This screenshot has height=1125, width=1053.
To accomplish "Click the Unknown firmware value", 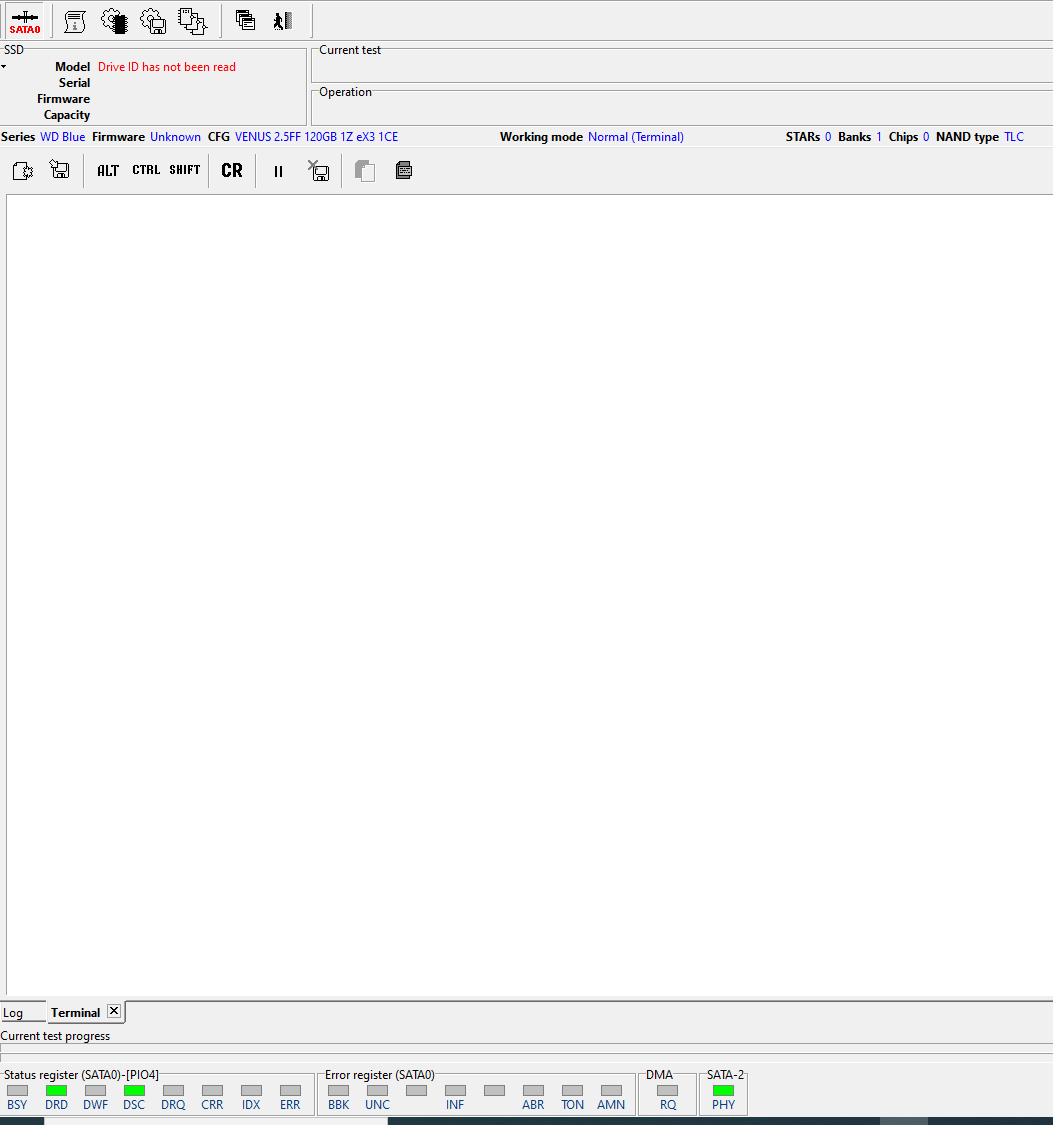I will pyautogui.click(x=175, y=137).
